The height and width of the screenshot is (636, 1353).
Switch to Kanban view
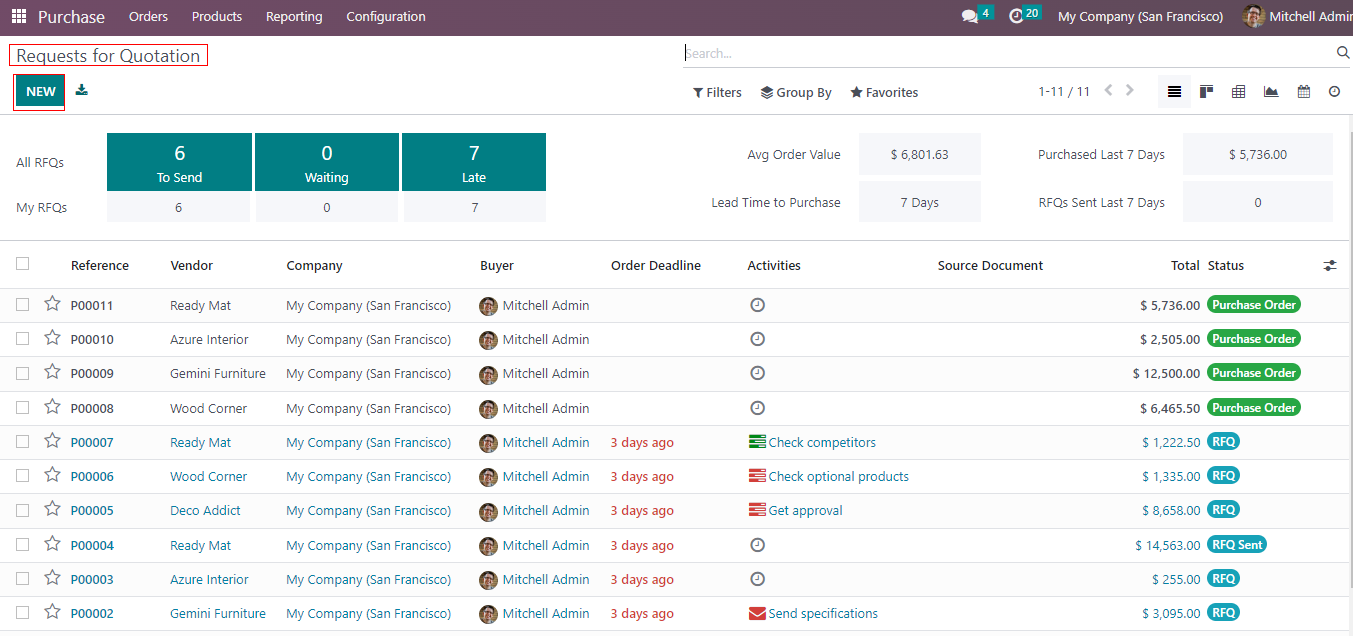[x=1207, y=92]
